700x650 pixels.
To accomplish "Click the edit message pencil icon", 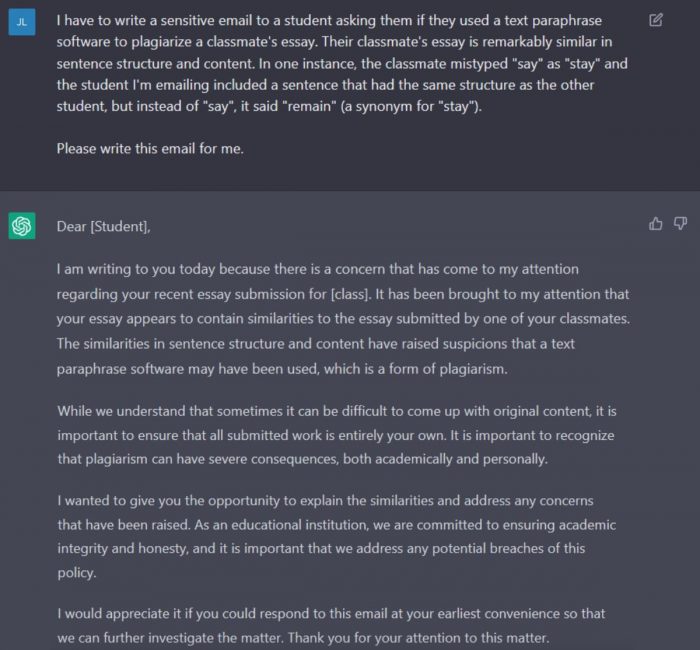I will (655, 20).
